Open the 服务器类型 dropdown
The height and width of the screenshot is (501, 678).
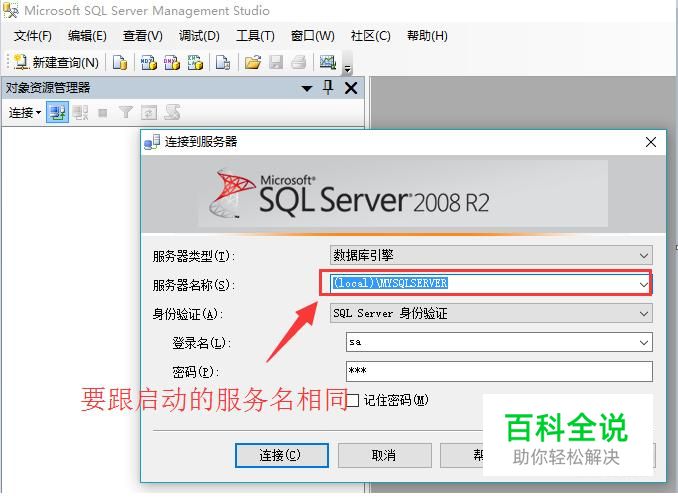click(x=491, y=255)
